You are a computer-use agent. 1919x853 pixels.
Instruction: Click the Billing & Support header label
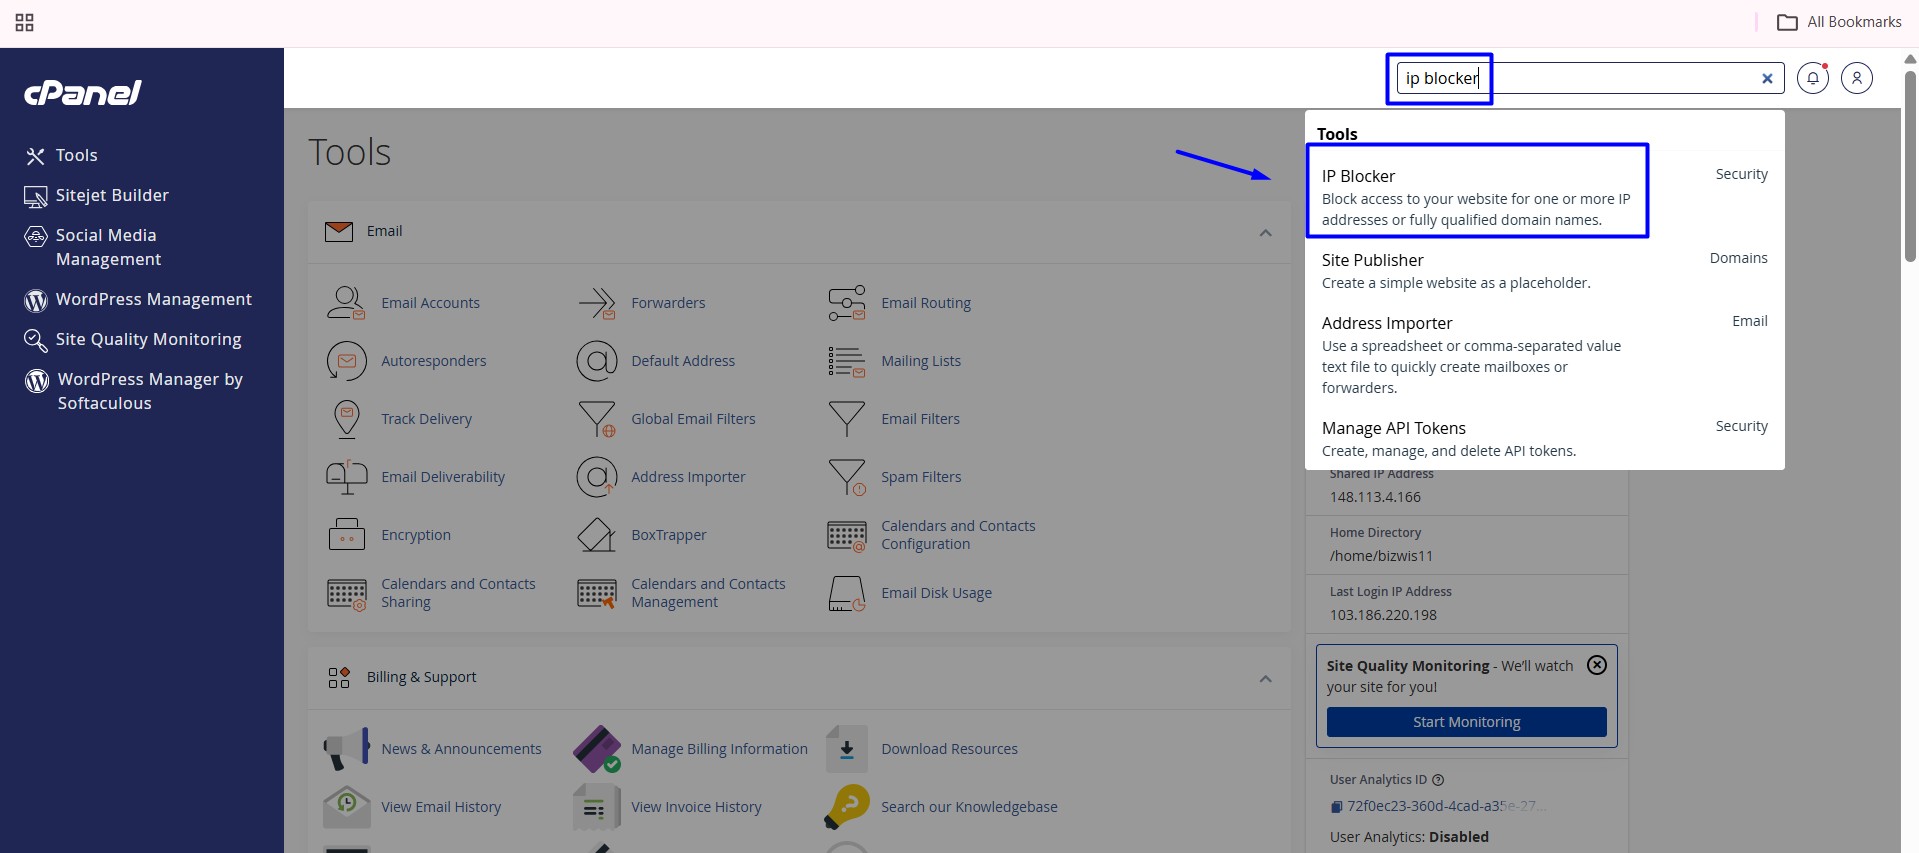[x=421, y=677]
